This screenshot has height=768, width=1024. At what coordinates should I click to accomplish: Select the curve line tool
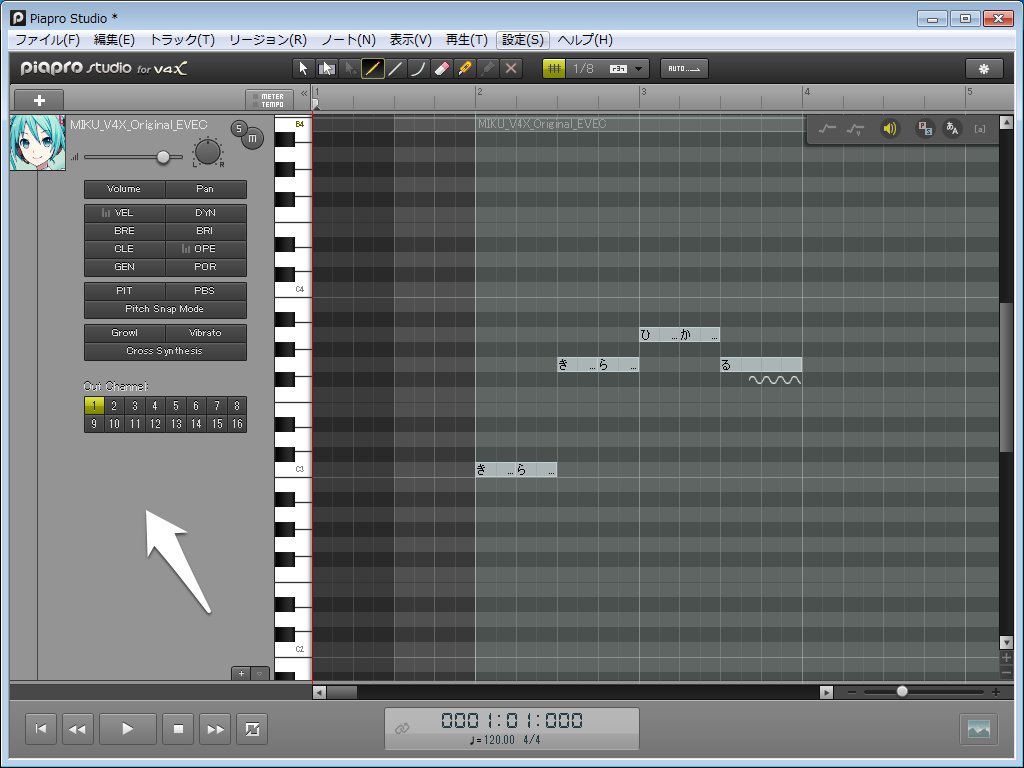pyautogui.click(x=418, y=69)
